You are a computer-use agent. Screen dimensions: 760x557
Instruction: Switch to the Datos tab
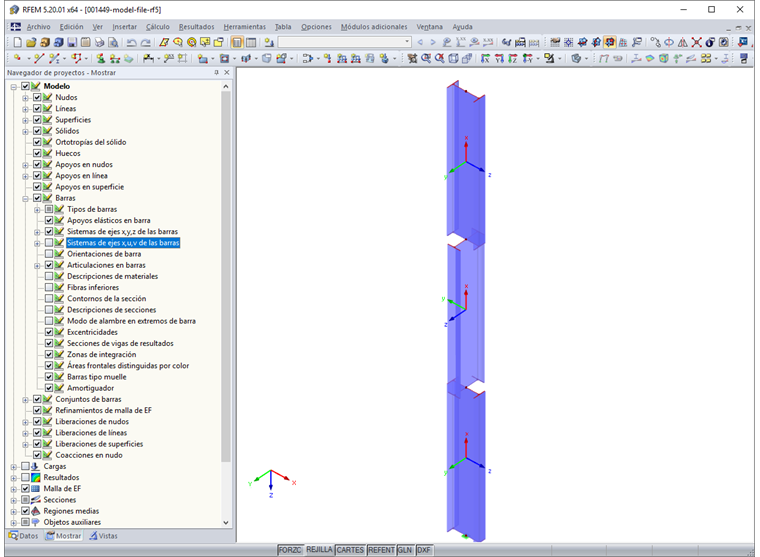pyautogui.click(x=23, y=536)
